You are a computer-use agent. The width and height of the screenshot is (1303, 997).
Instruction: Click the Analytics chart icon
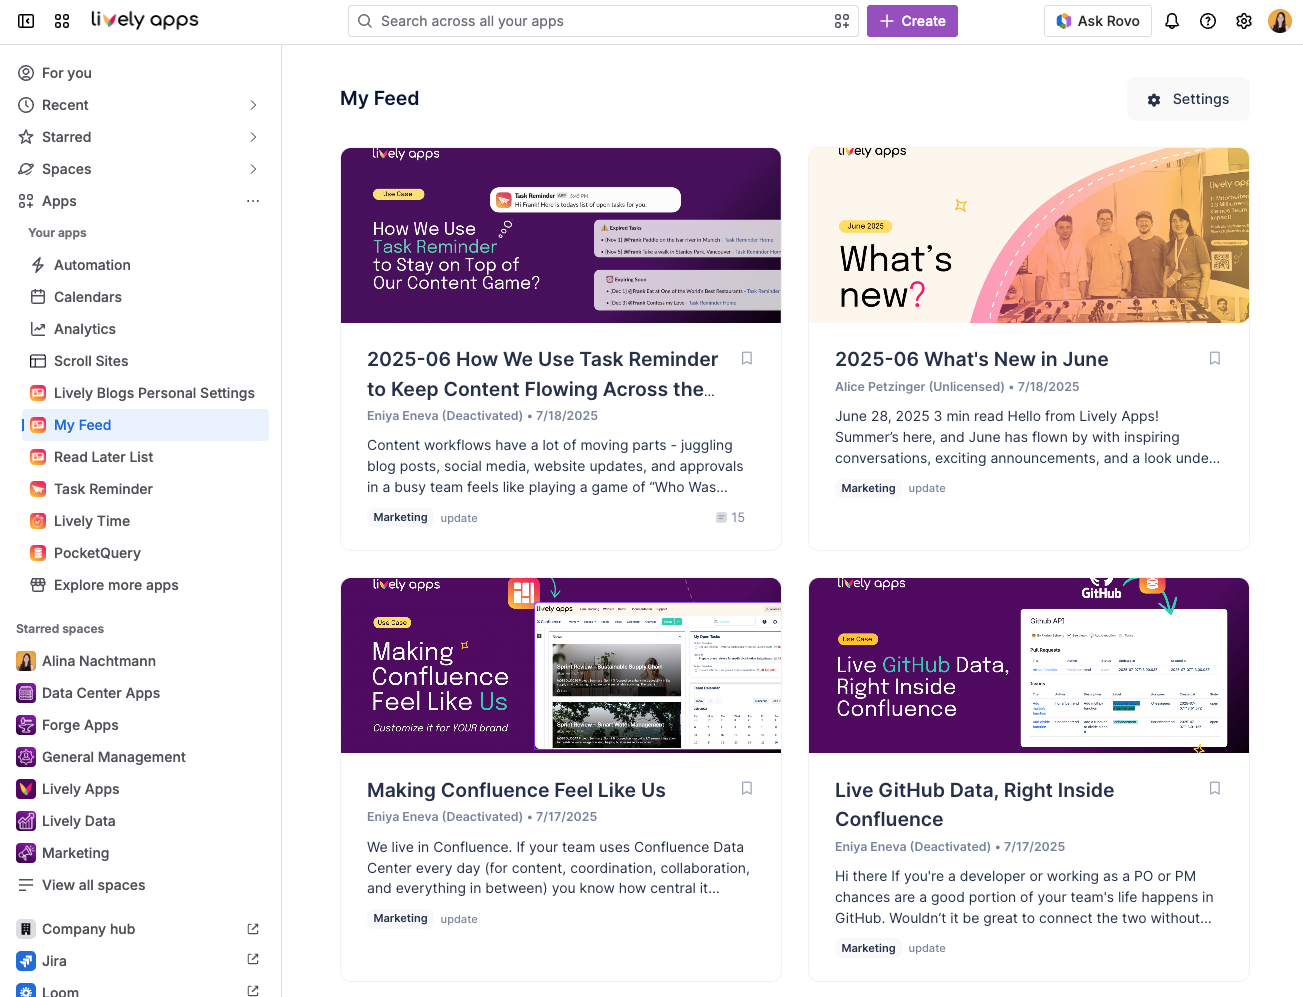click(x=38, y=329)
